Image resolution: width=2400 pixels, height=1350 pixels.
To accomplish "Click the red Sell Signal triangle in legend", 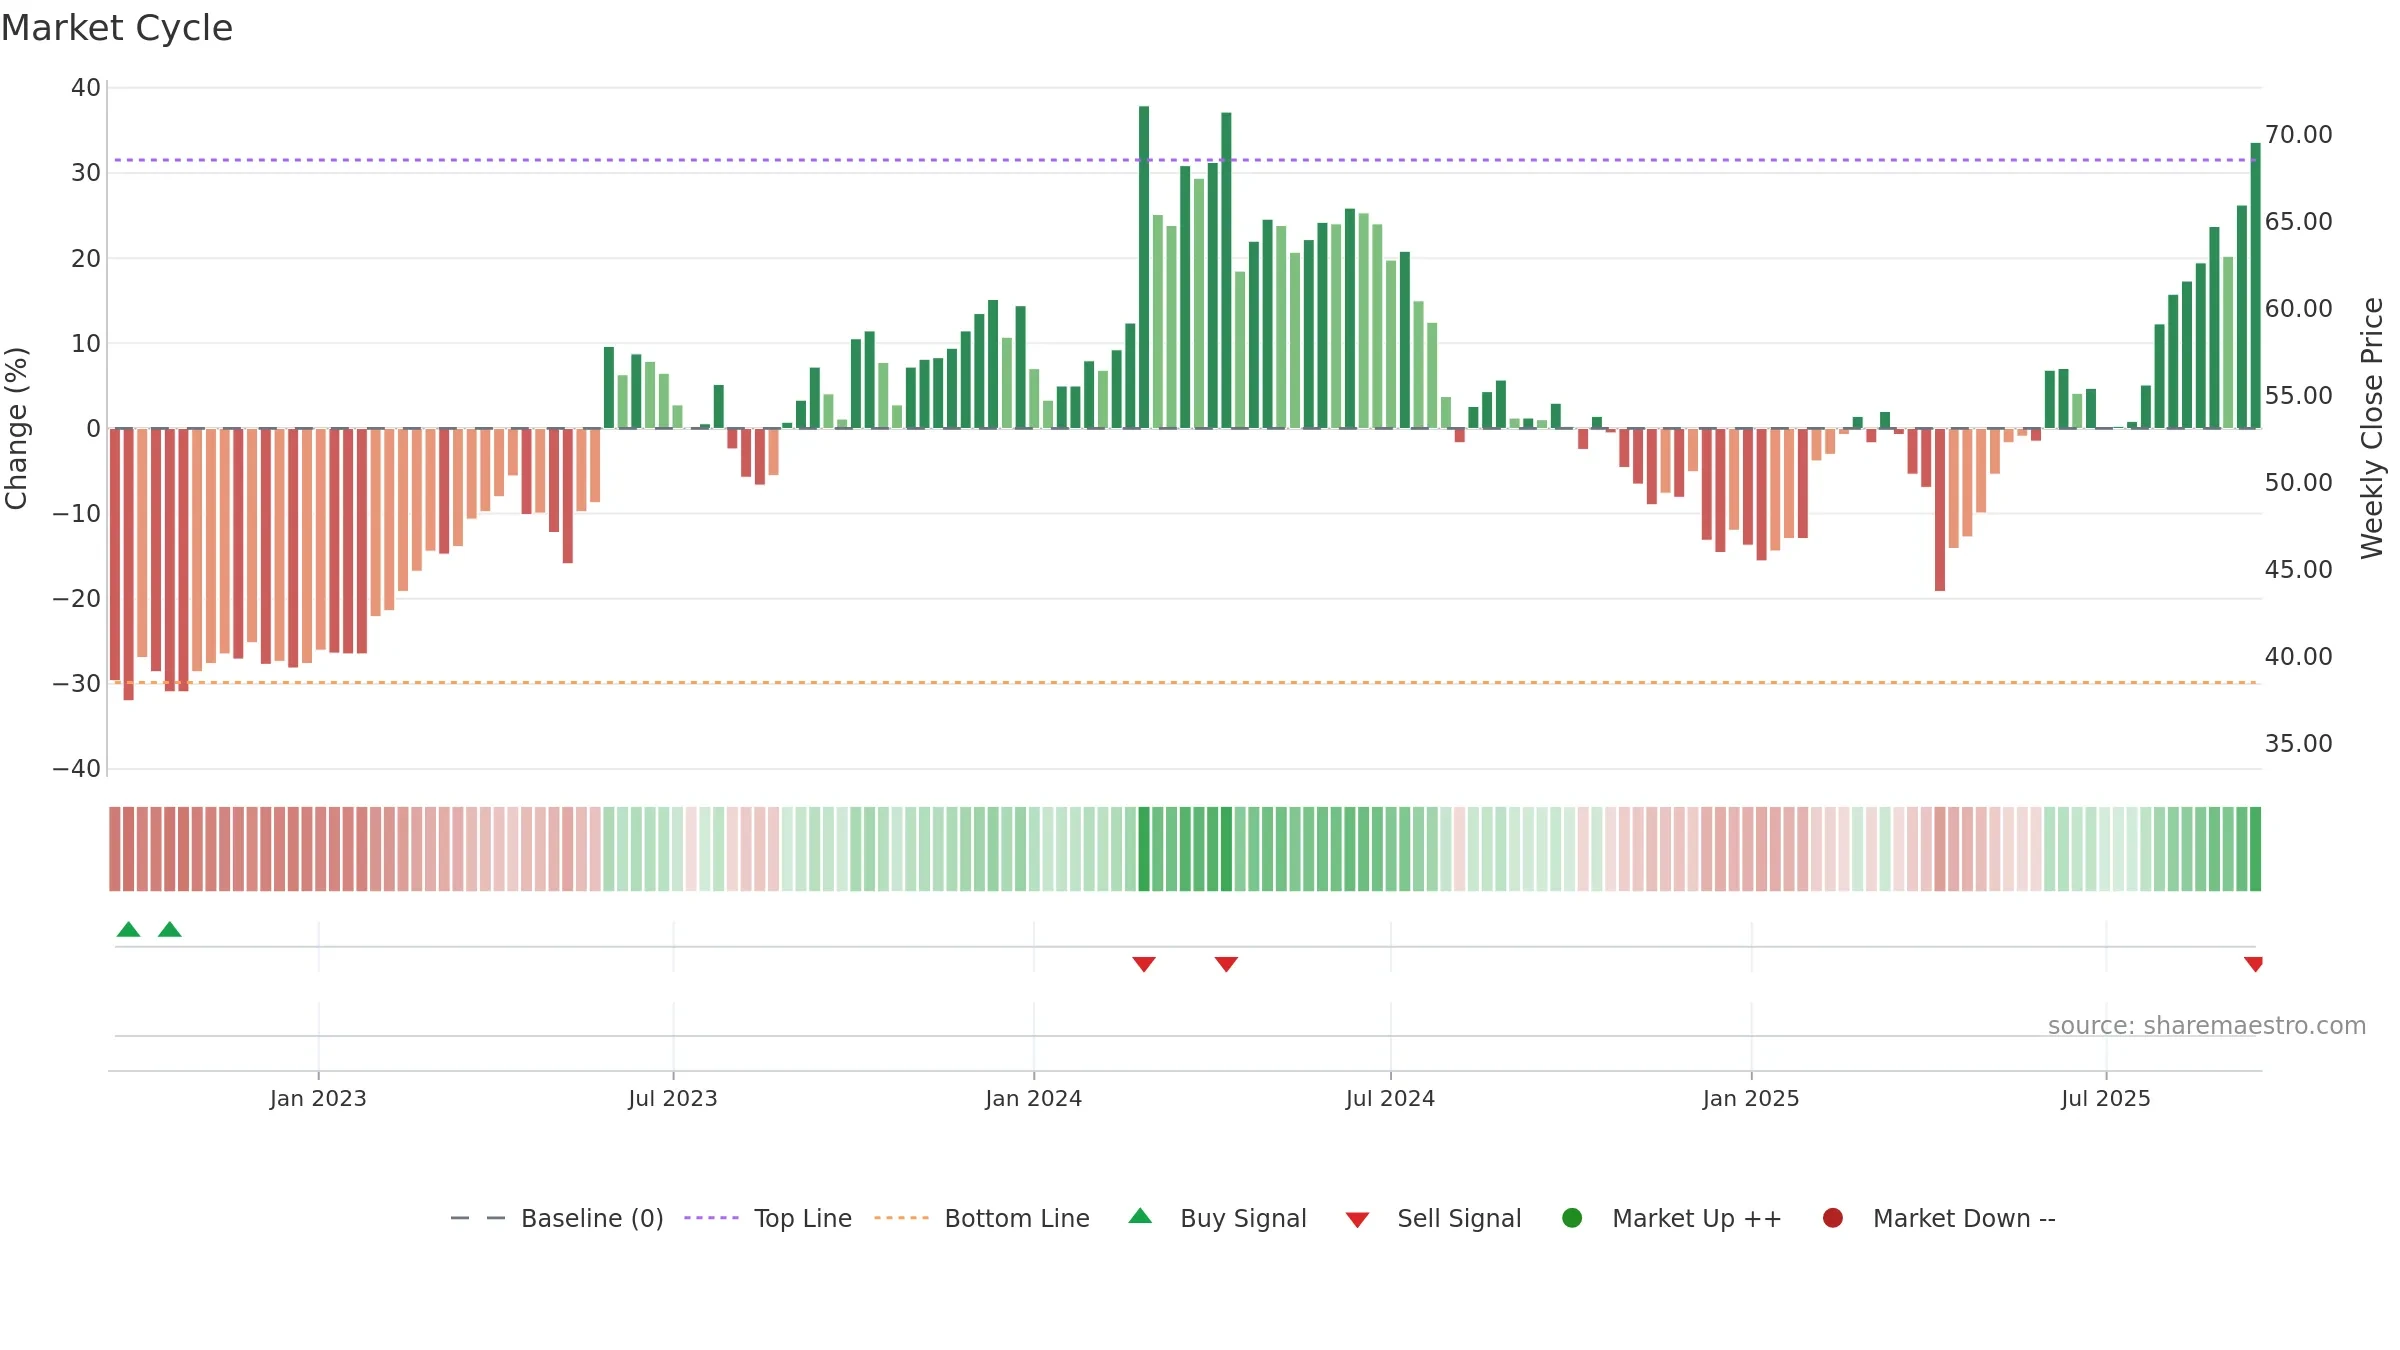I will coord(1357,1220).
